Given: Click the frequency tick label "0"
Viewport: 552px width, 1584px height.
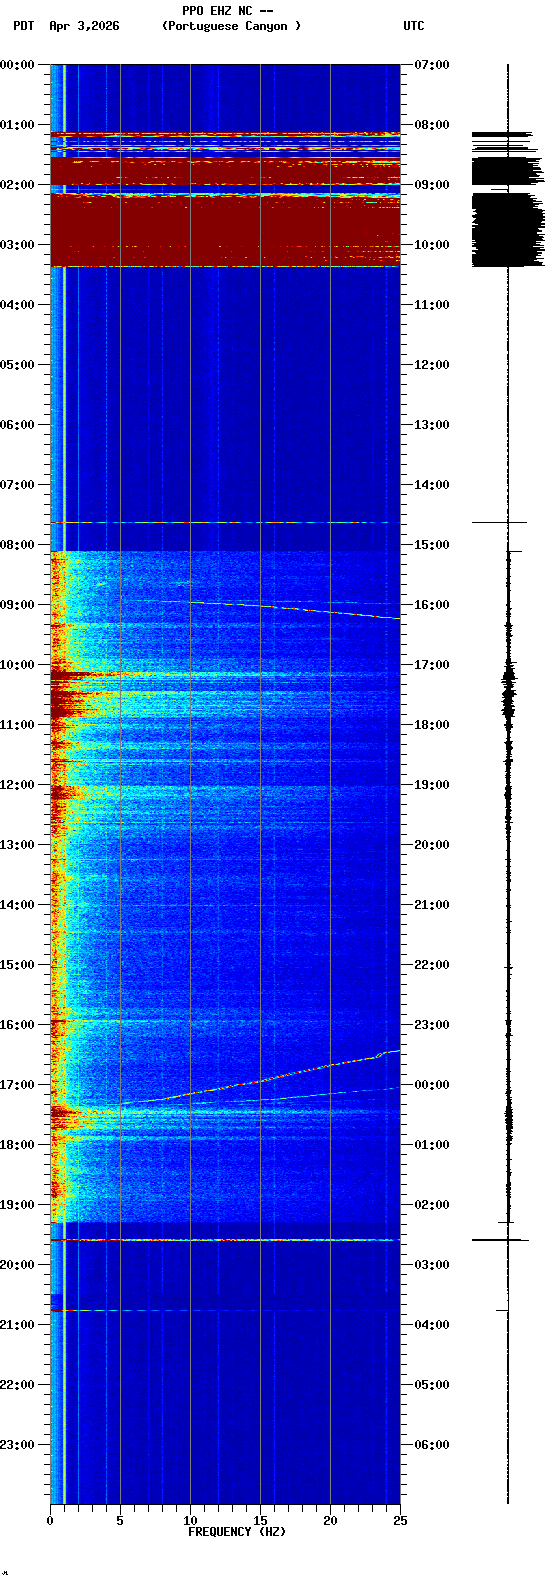Looking at the screenshot, I should (x=50, y=1521).
